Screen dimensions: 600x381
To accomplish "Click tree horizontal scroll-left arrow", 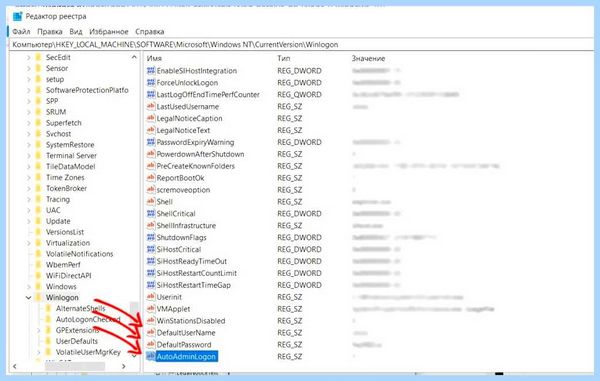I will tap(15, 366).
